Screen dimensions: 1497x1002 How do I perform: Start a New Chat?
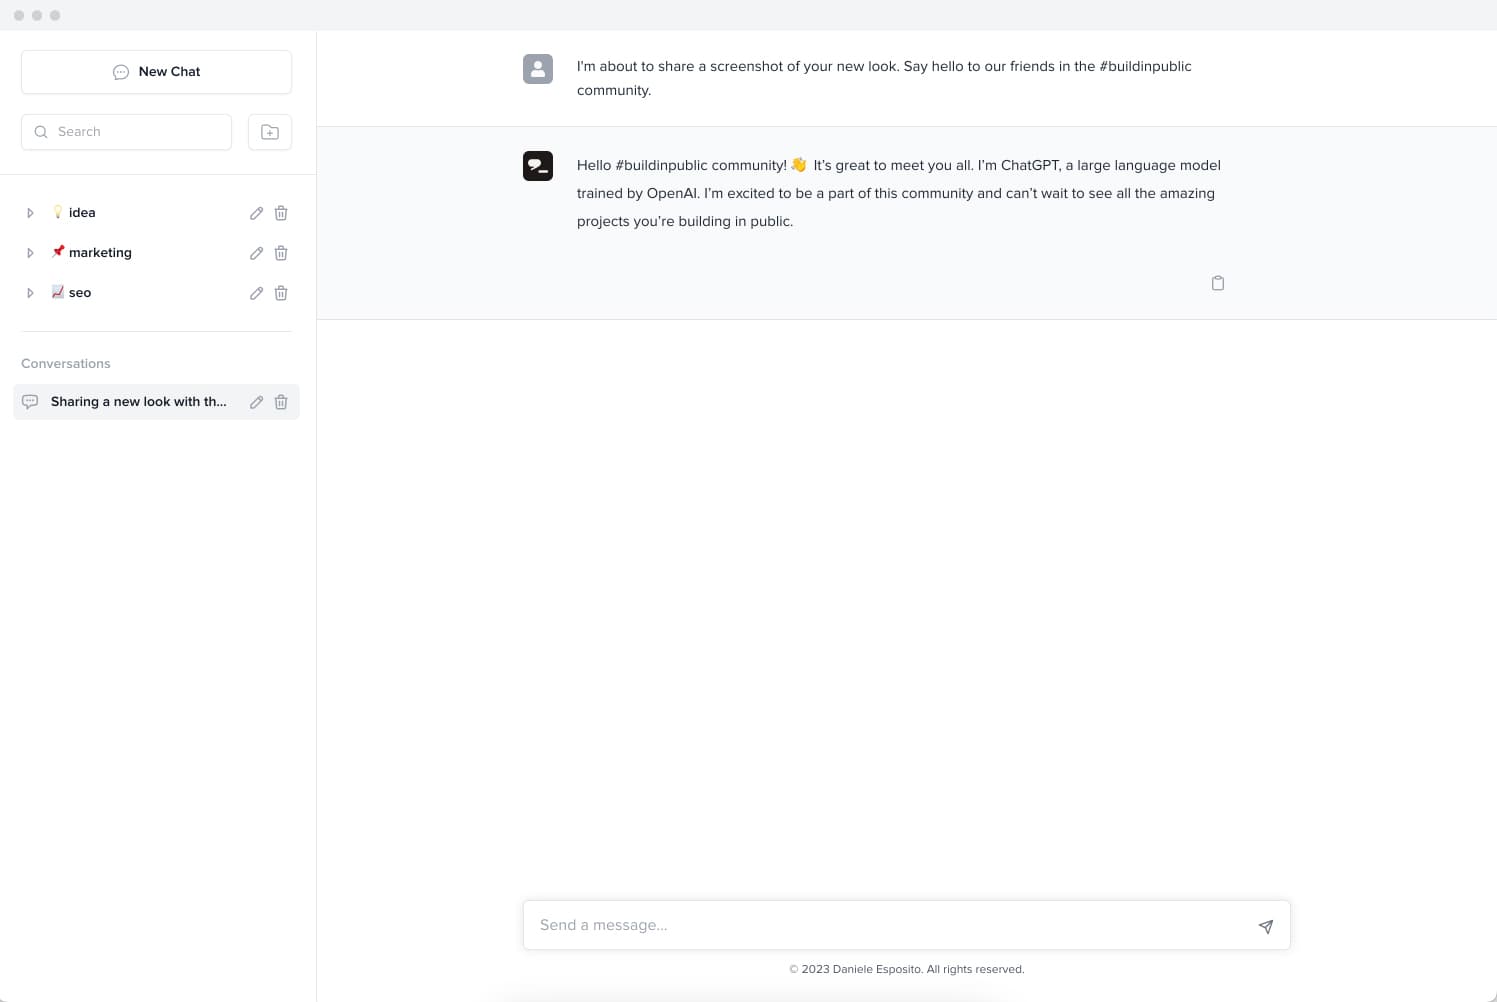tap(156, 72)
